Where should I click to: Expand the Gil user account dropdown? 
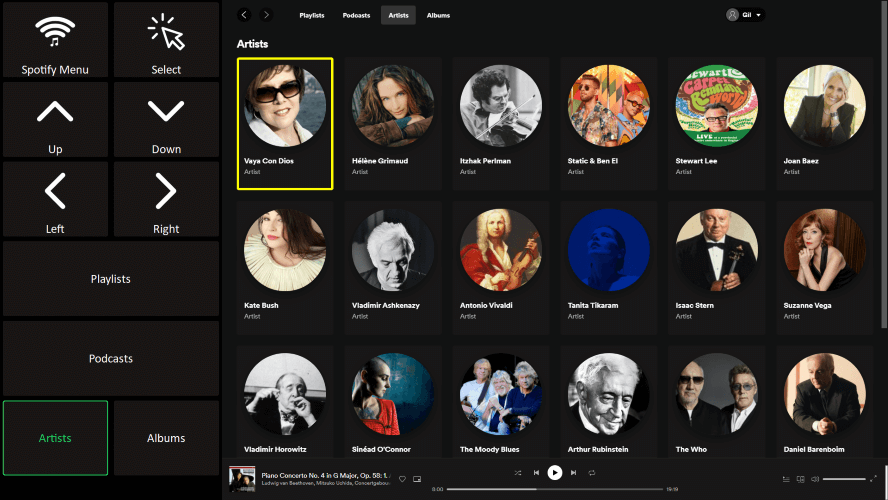[745, 15]
